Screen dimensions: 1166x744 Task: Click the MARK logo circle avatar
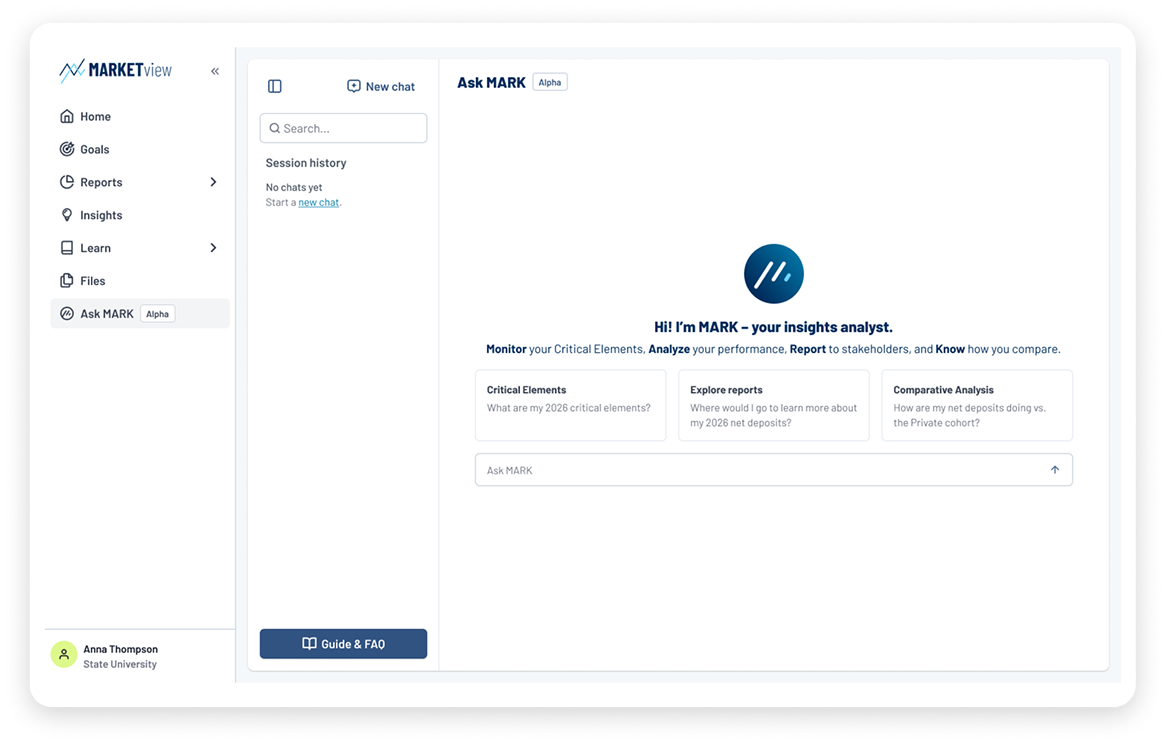[x=773, y=274]
